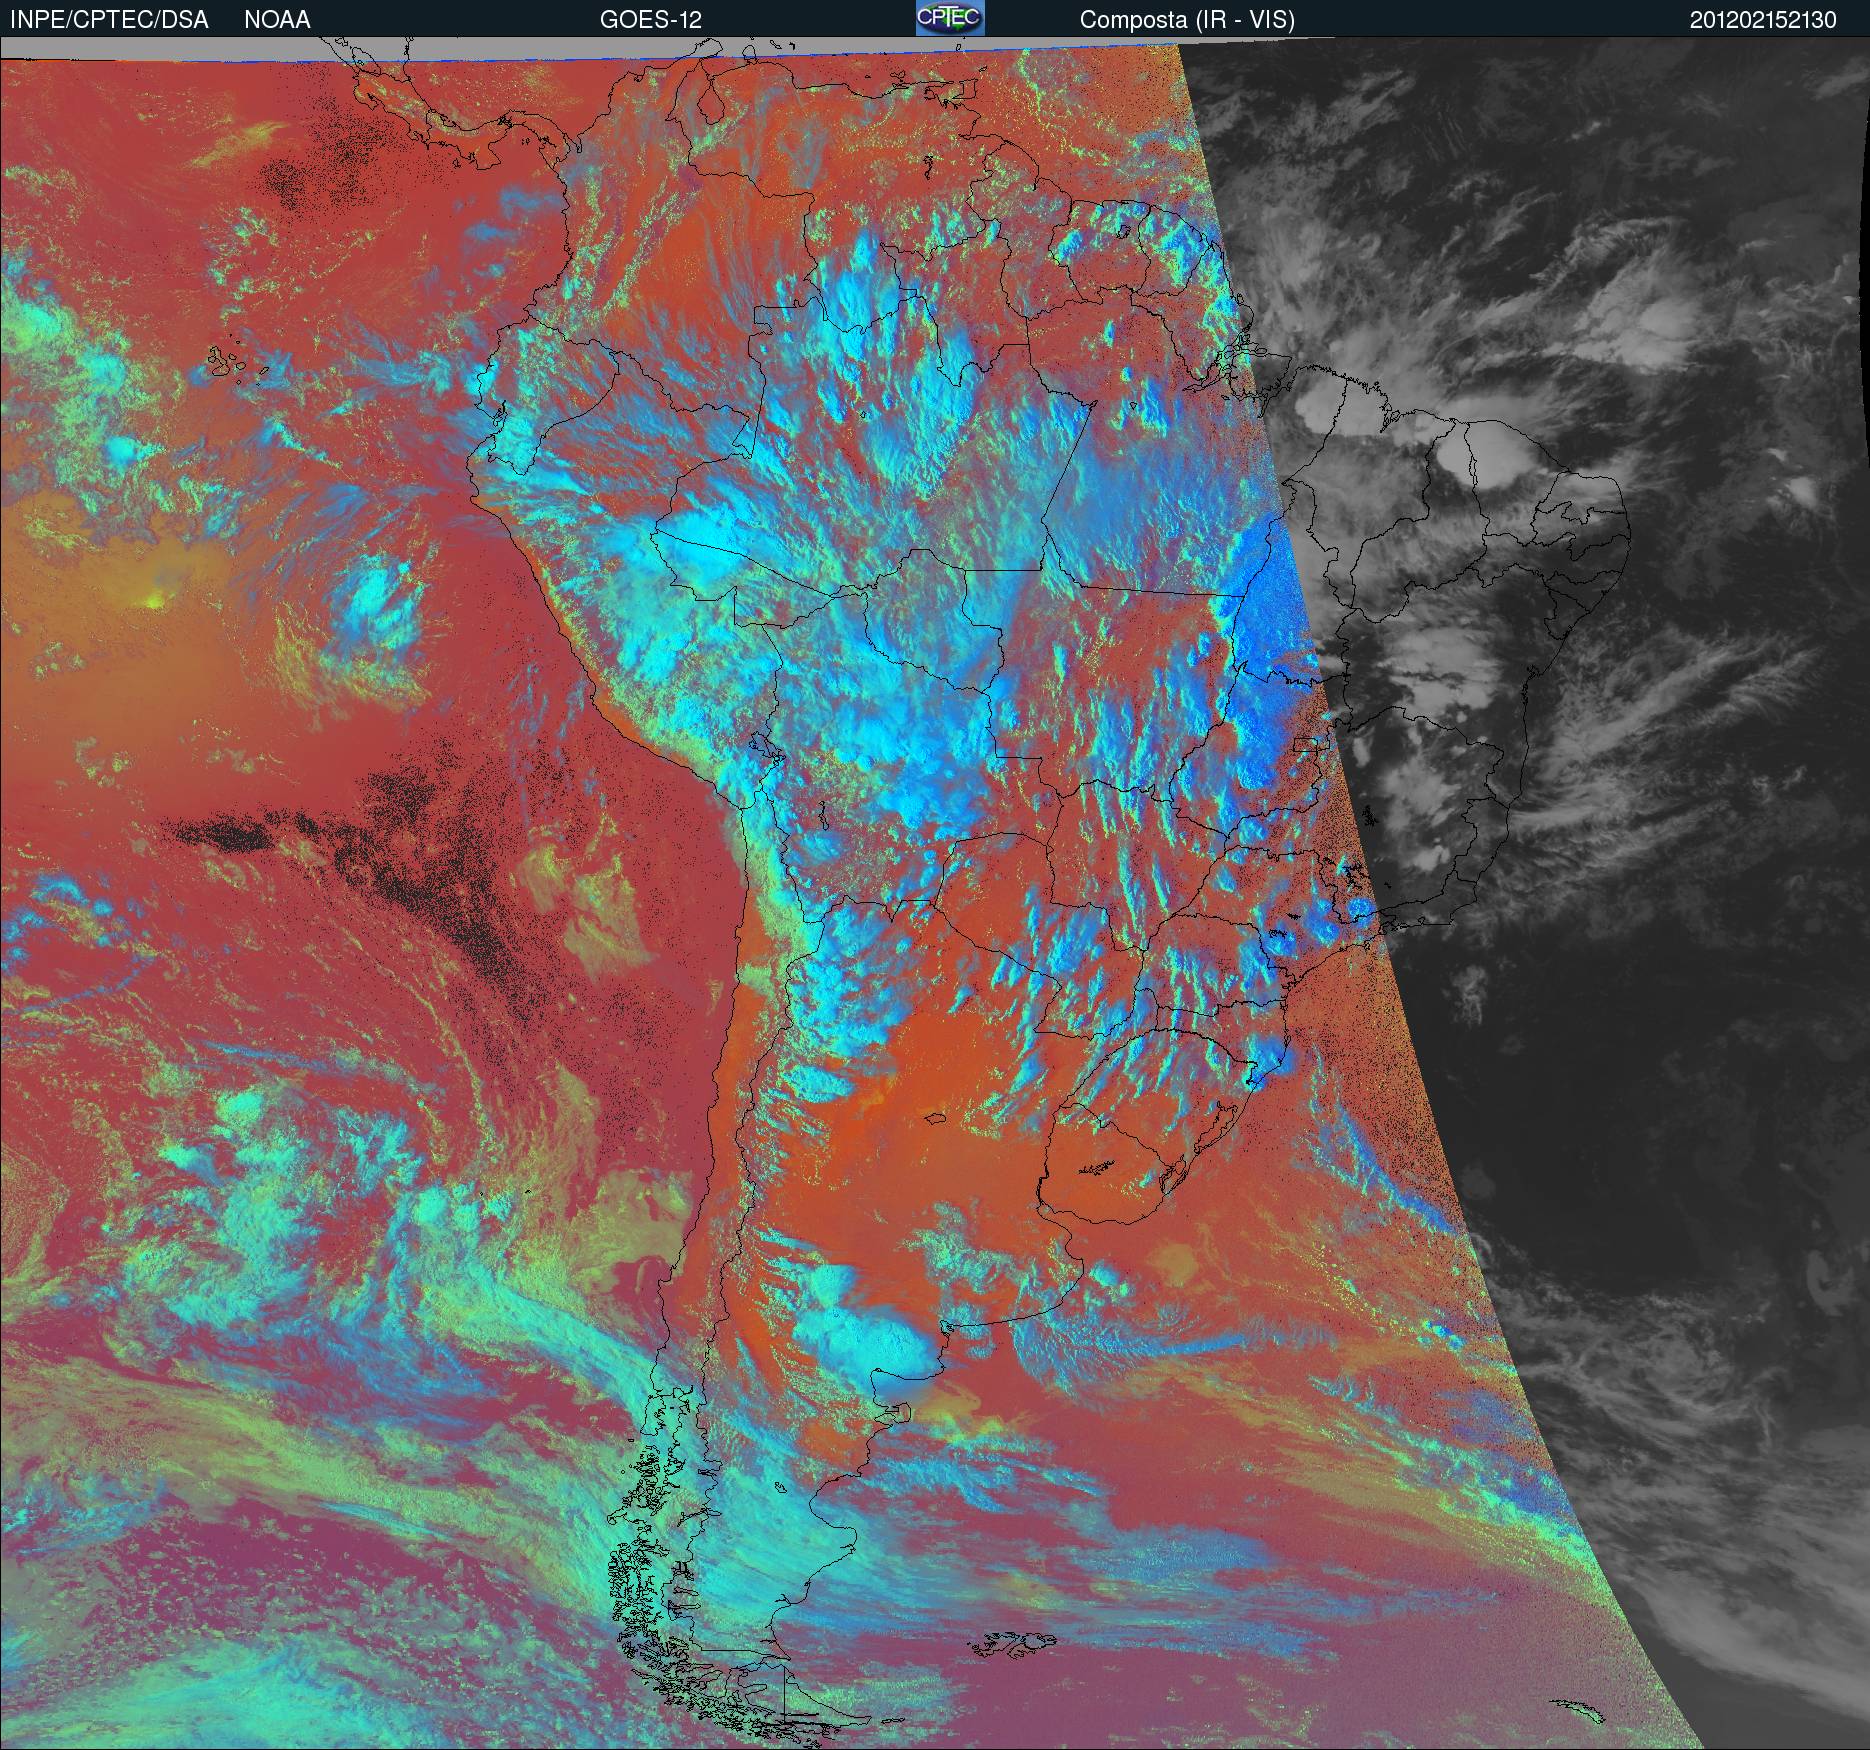The height and width of the screenshot is (1750, 1870).
Task: Click the timestamp 201202152130
Action: 1763,20
